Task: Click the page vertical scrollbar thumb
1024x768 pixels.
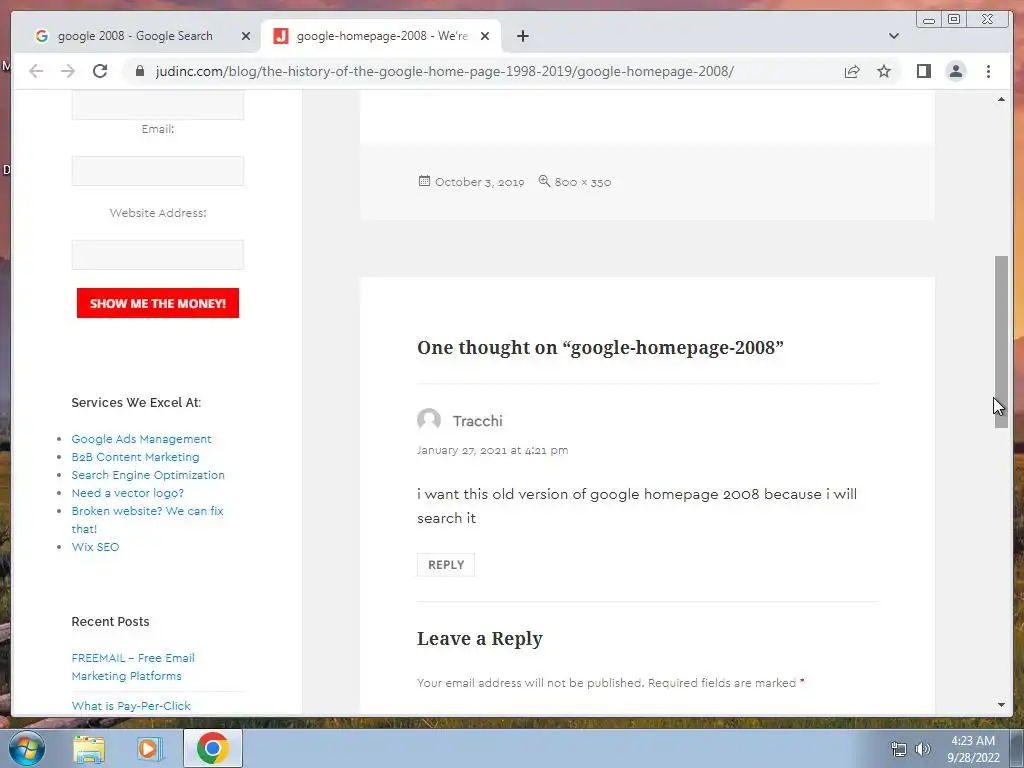Action: [1001, 342]
